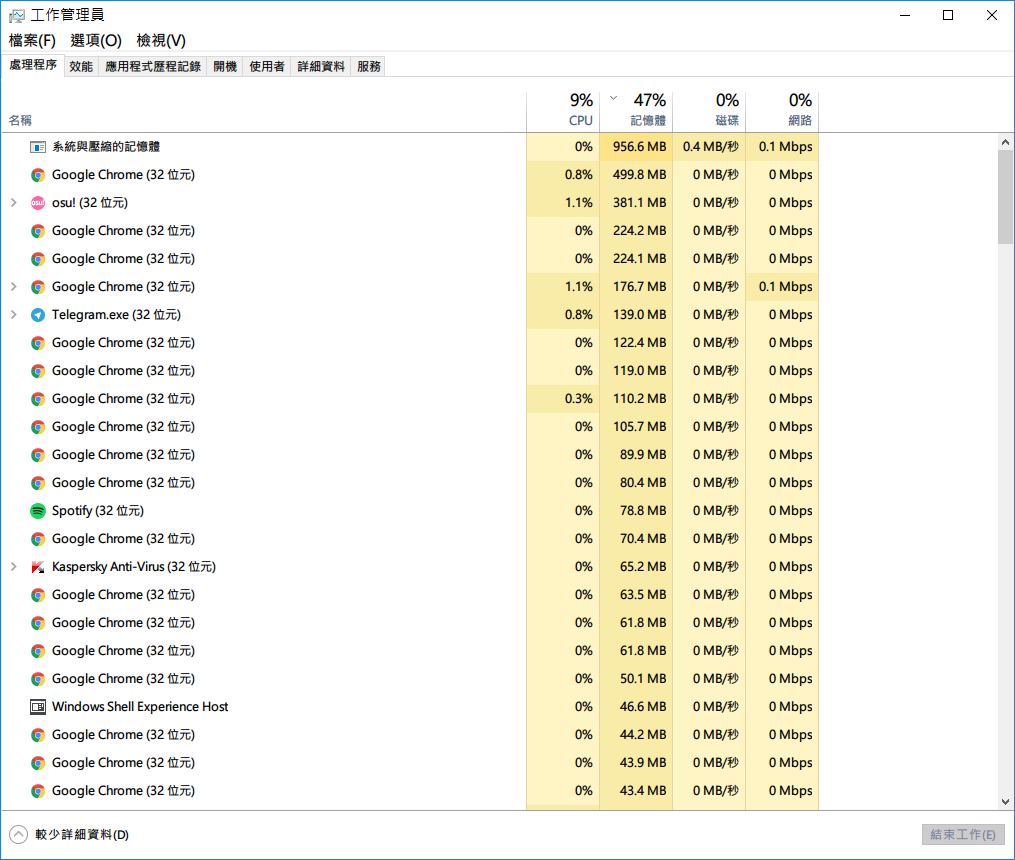Click the scrollbar down arrow of the process list
1015x860 pixels.
(1006, 801)
